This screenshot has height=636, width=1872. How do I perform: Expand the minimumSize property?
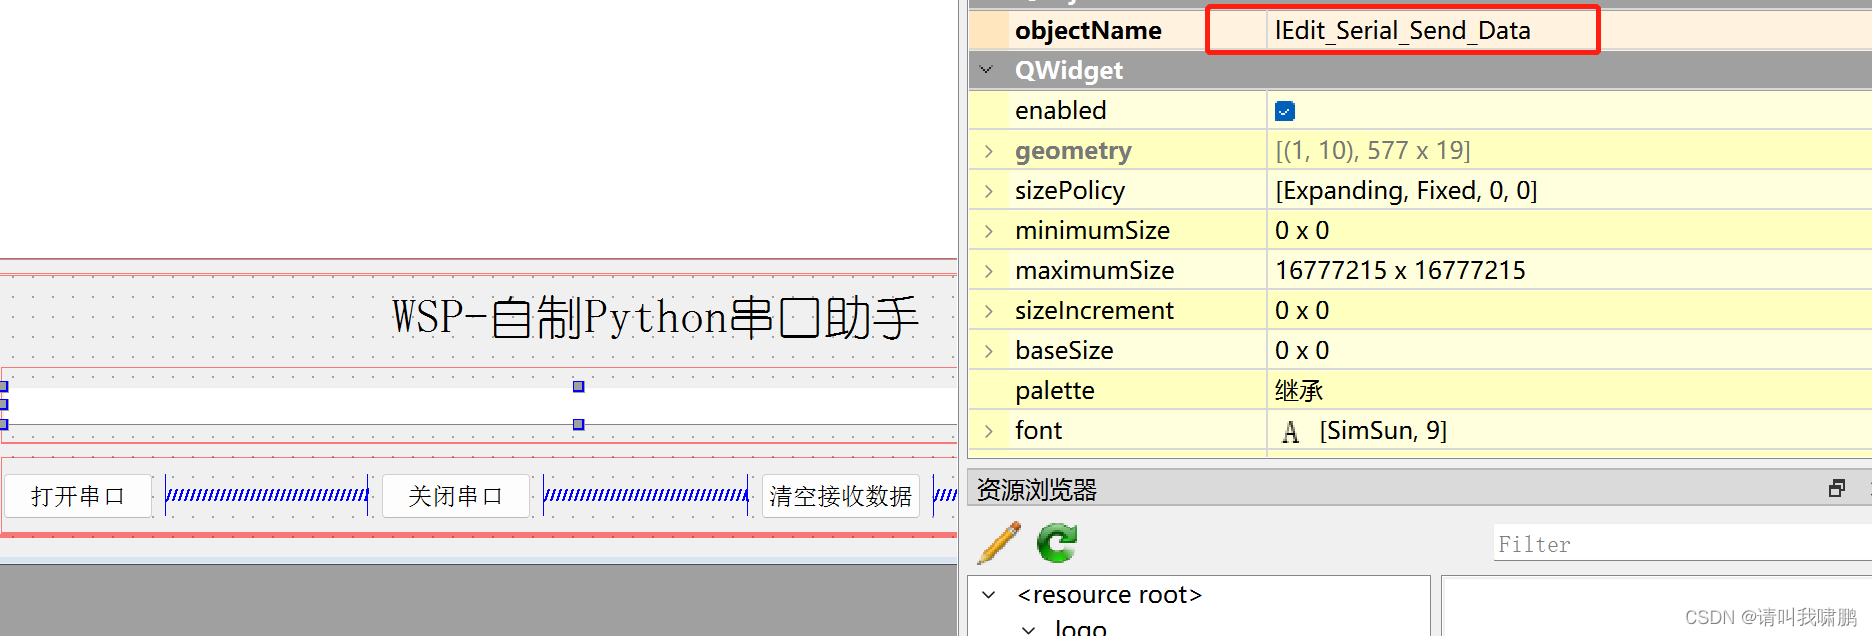(x=989, y=231)
